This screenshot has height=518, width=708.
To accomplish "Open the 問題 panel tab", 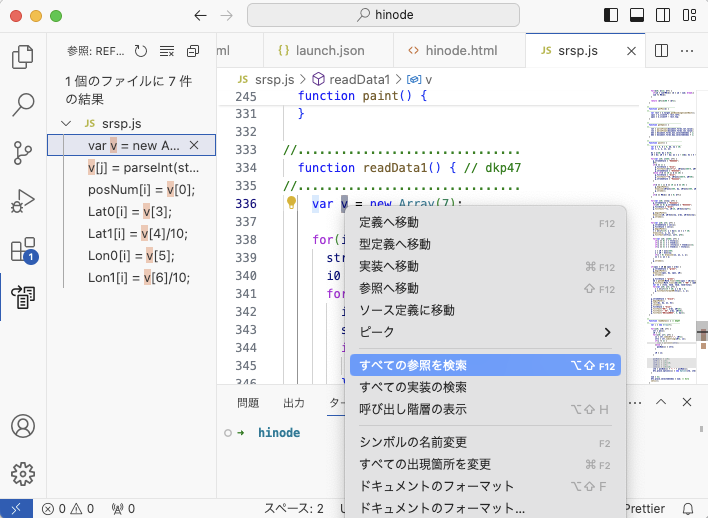I will (248, 403).
